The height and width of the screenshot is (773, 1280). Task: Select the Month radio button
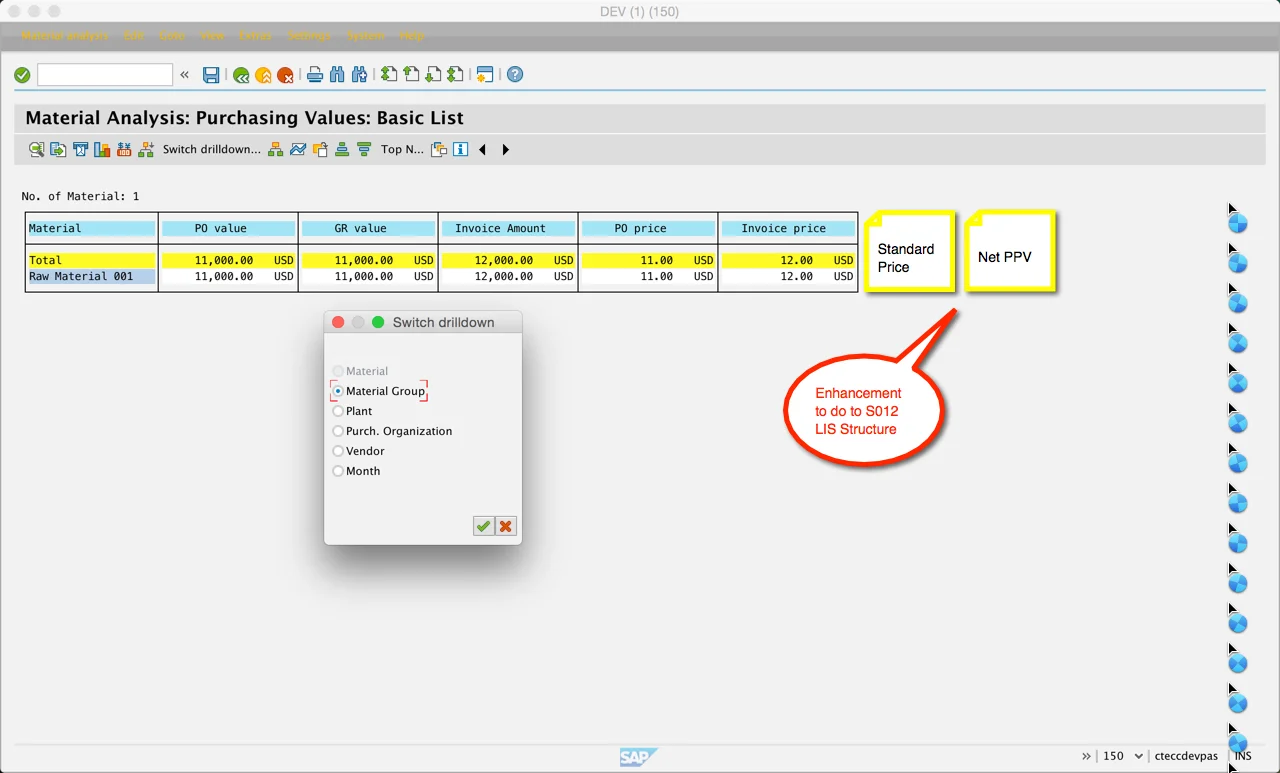(x=338, y=471)
